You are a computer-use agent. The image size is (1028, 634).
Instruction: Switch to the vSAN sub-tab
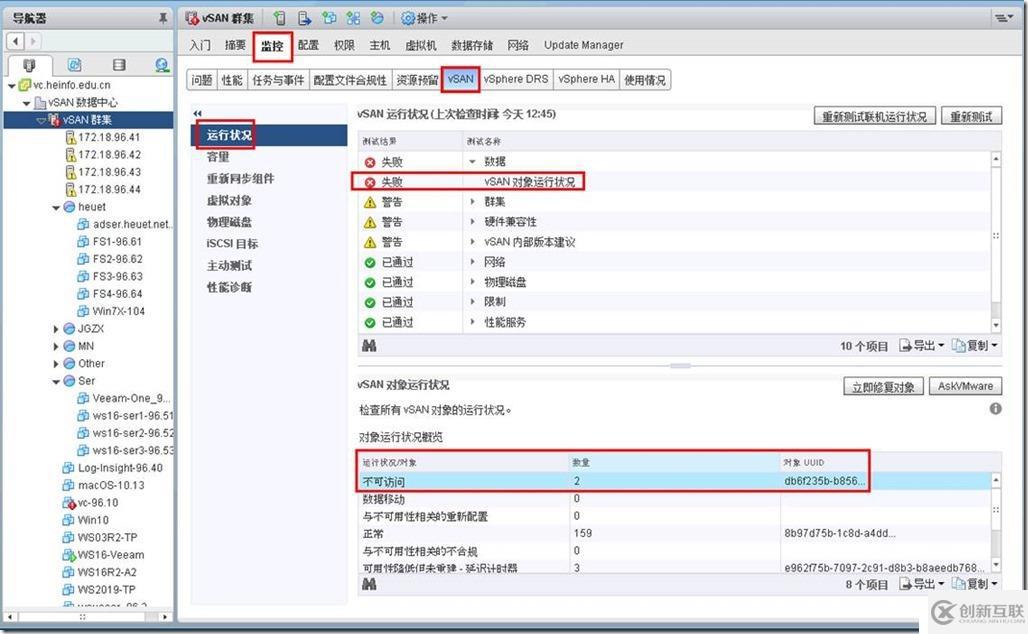(x=460, y=79)
